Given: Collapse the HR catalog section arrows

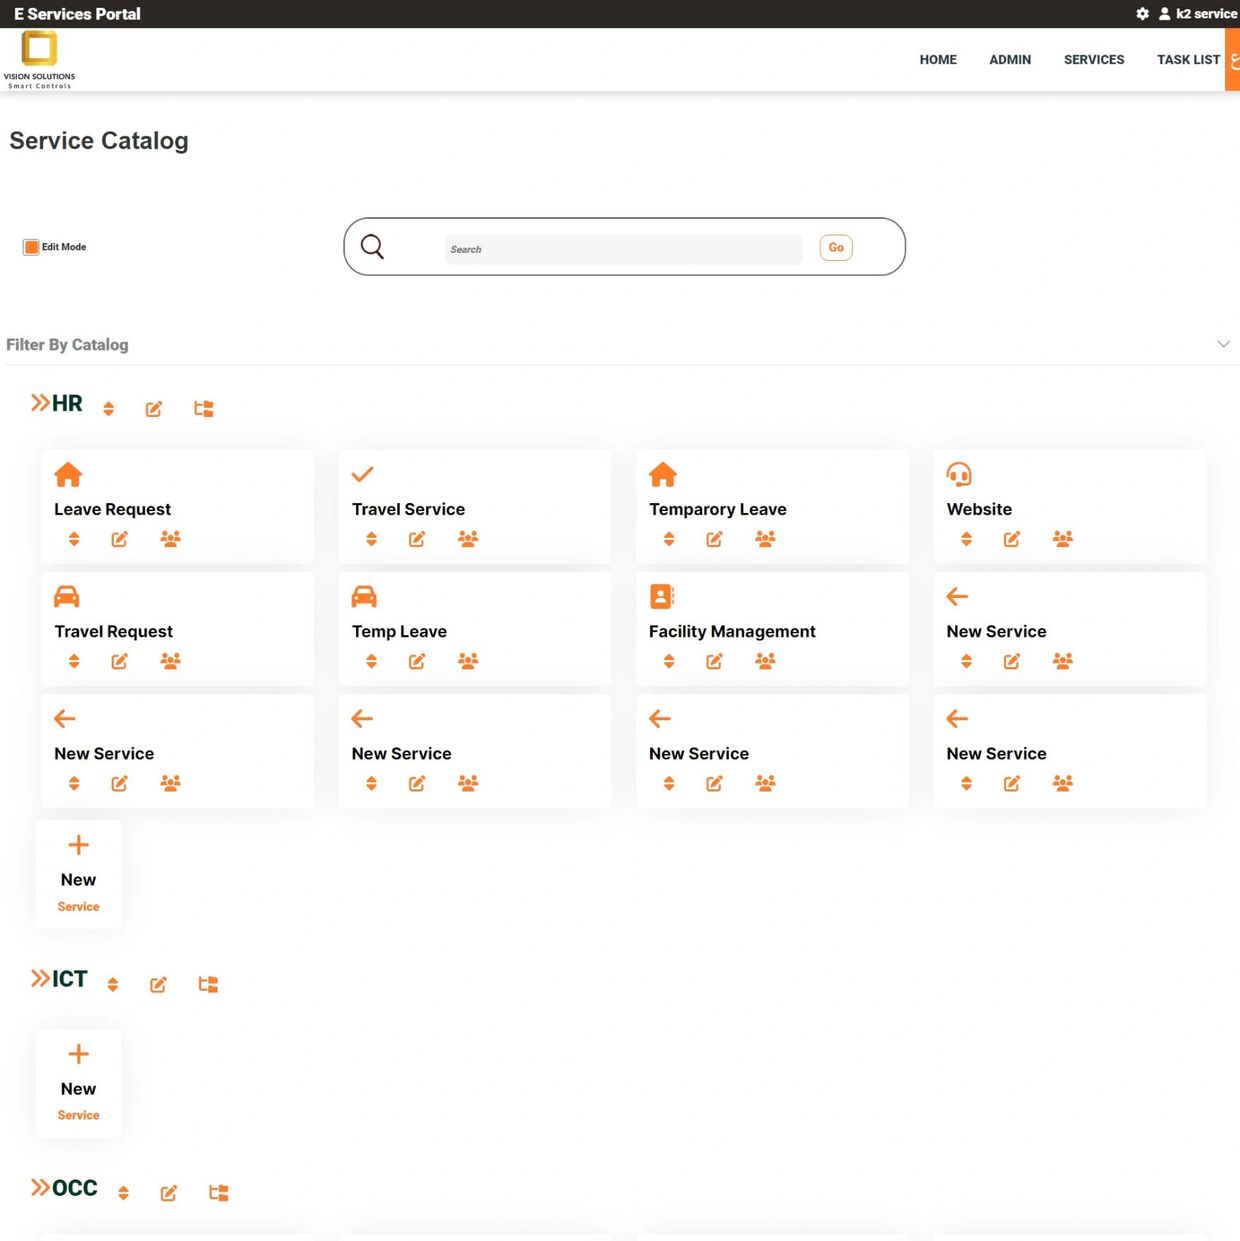Looking at the screenshot, I should tap(40, 403).
